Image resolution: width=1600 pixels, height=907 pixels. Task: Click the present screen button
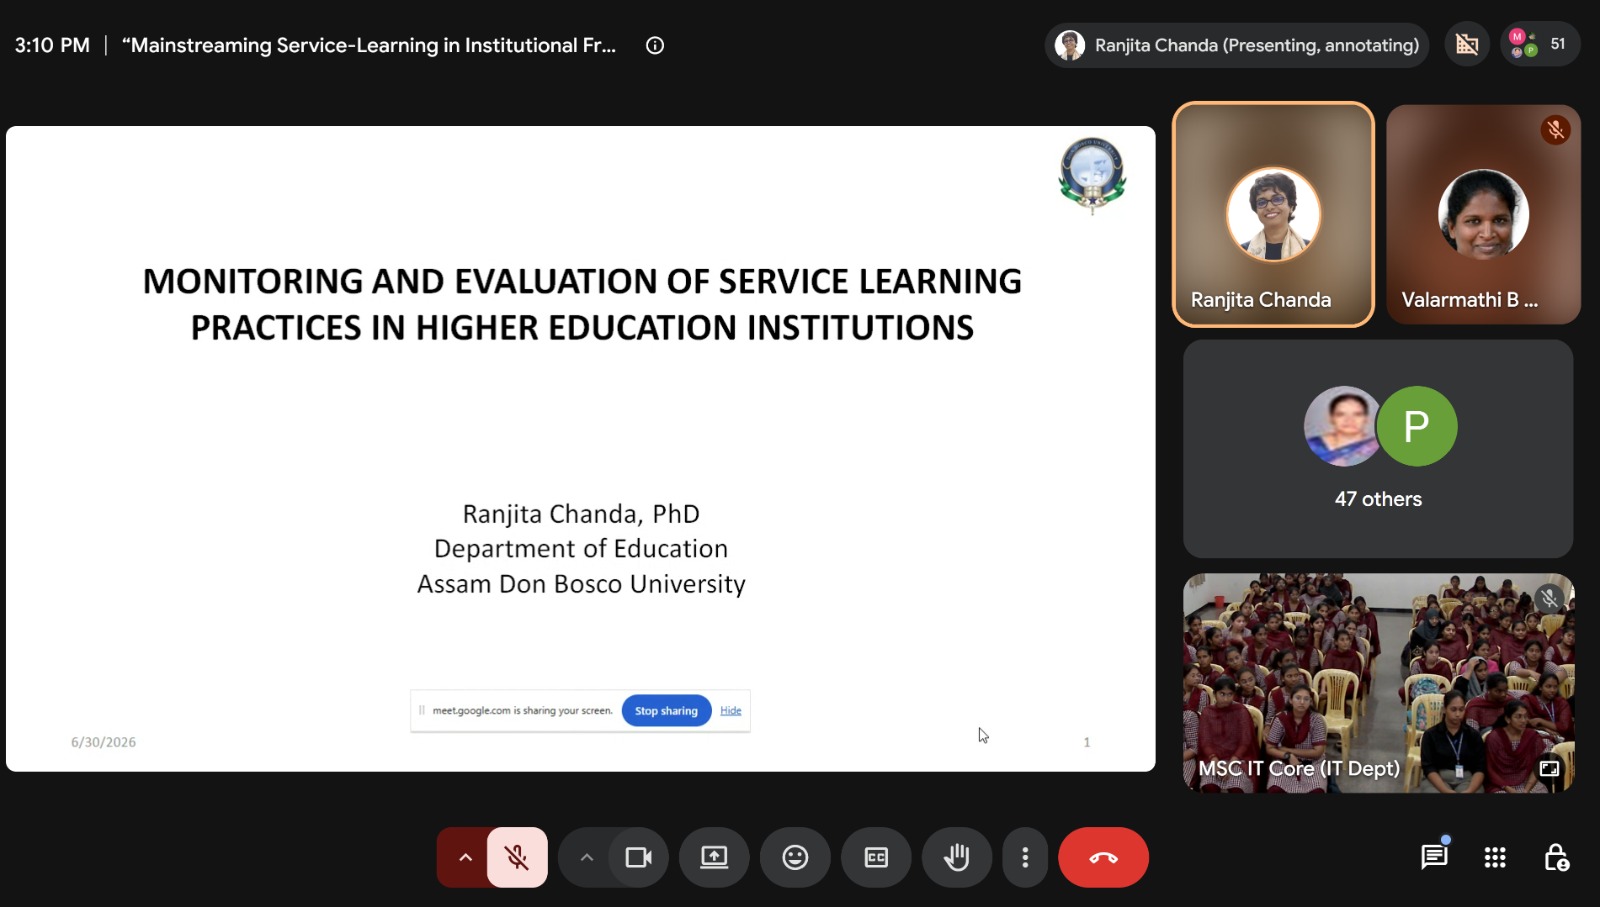click(714, 857)
